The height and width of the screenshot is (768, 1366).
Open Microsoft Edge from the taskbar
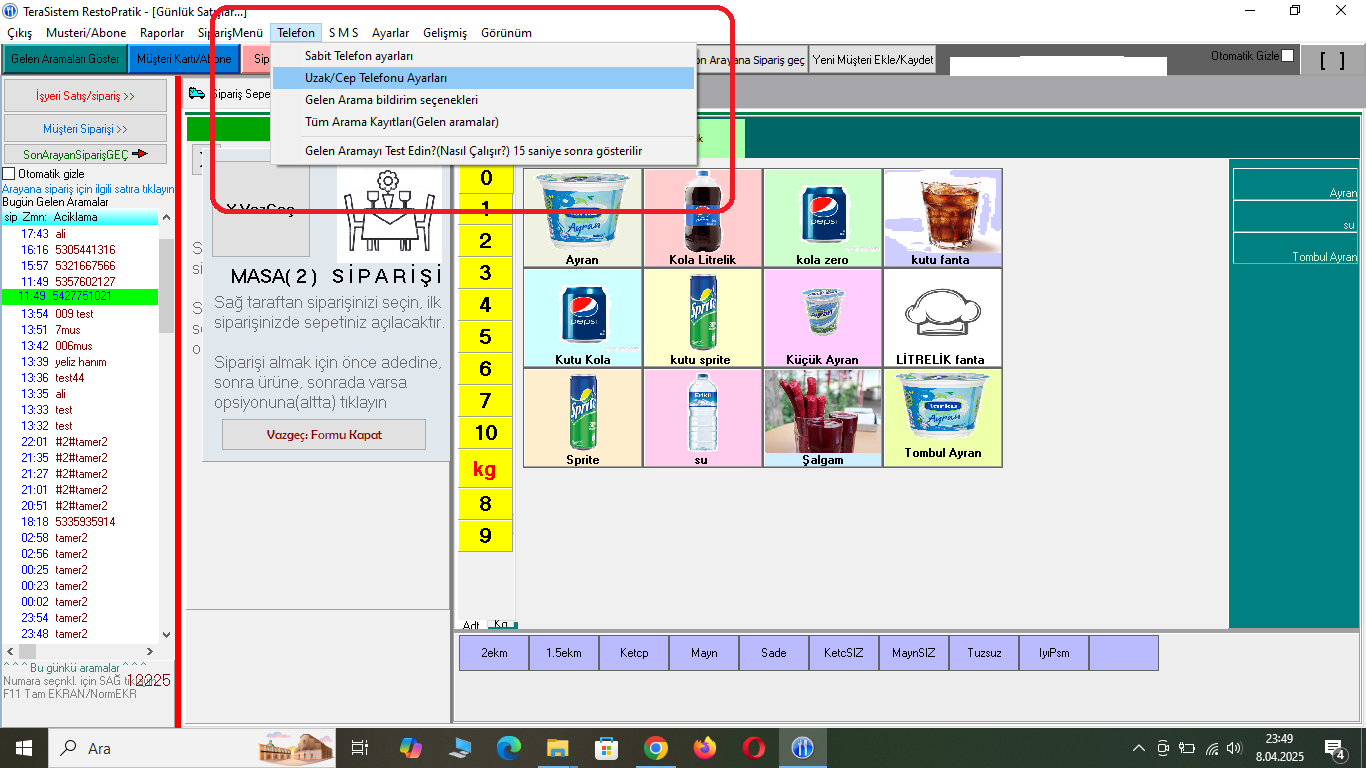click(509, 748)
